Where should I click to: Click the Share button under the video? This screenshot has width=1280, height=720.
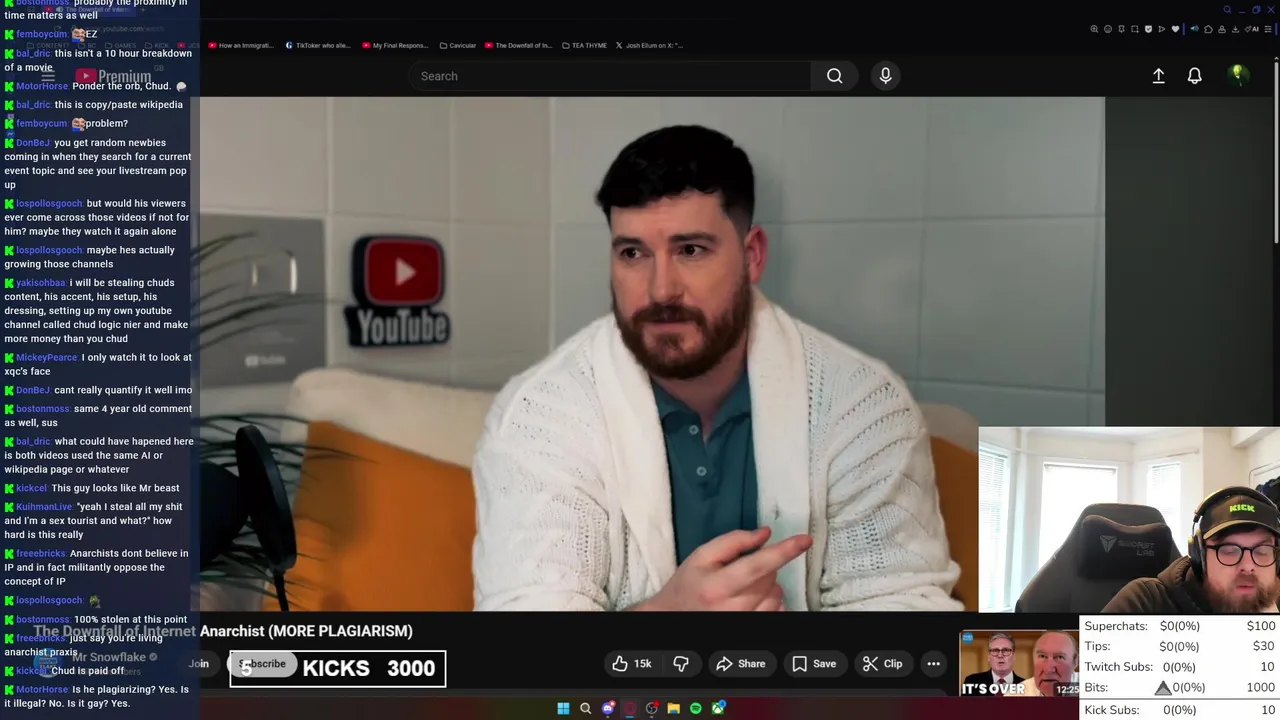(741, 664)
